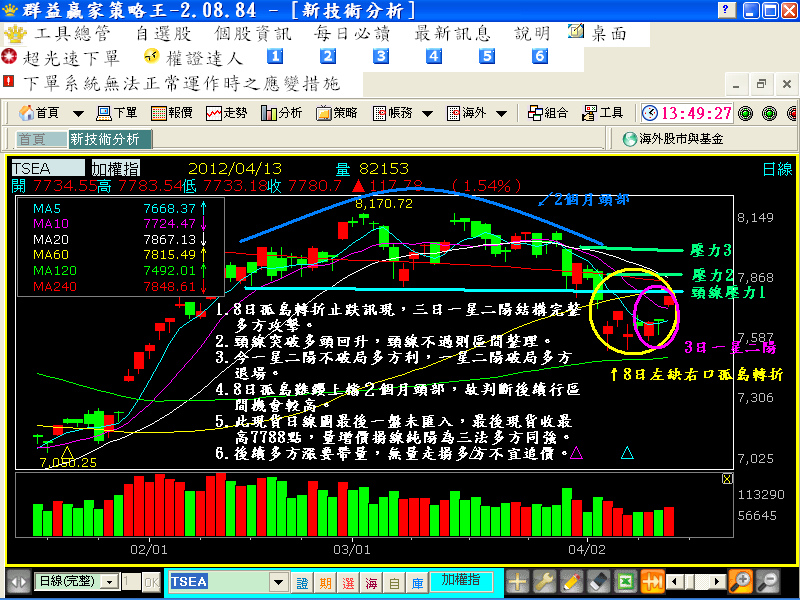This screenshot has width=800, height=600.
Task: Click the 期 futures category button
Action: tap(325, 582)
